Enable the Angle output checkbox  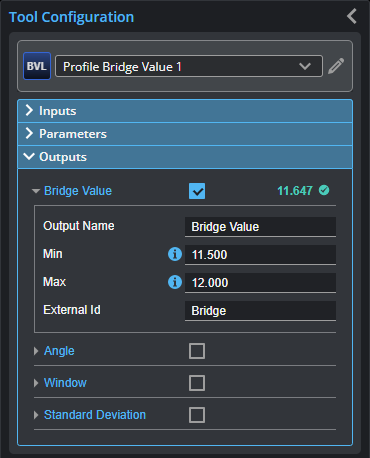[x=197, y=351]
